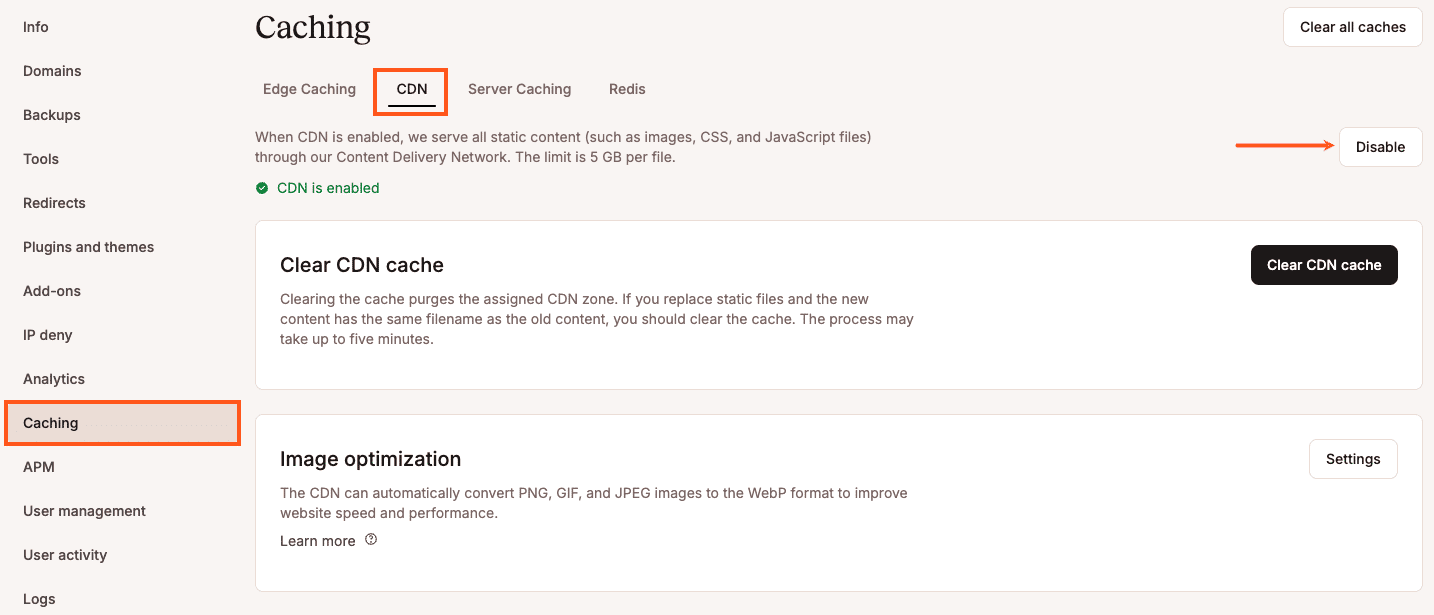Go to Backups in the sidebar
This screenshot has height=615, width=1434.
click(51, 115)
